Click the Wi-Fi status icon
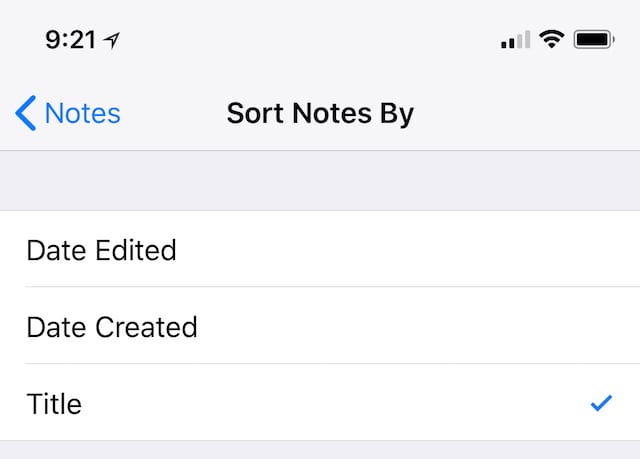The image size is (640, 459). coord(551,40)
